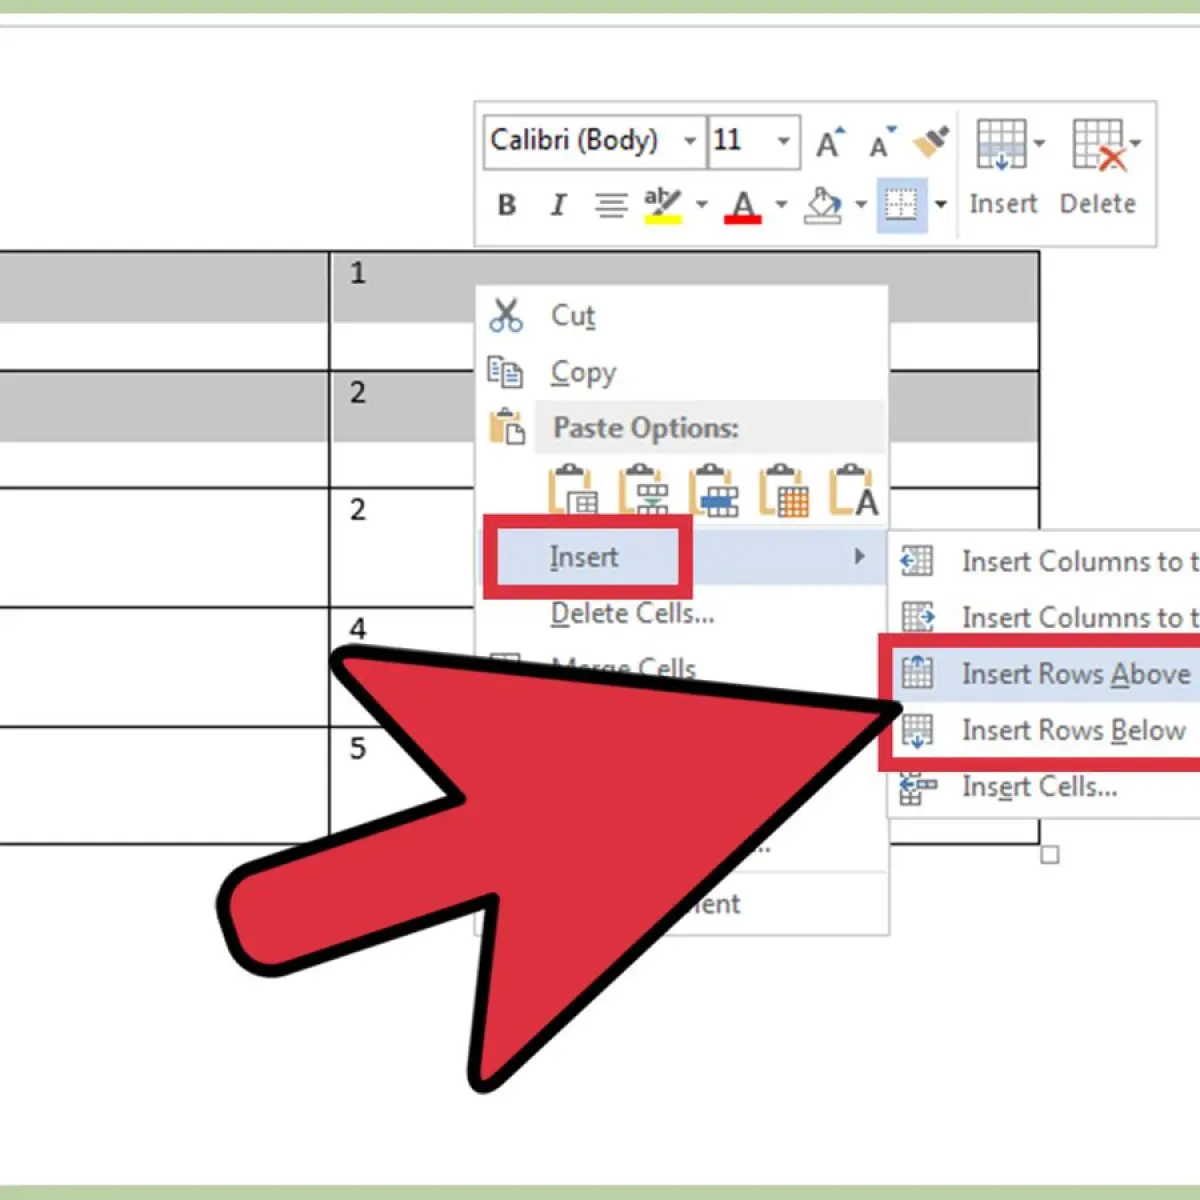Open the font size 11 dropdown

[x=784, y=141]
